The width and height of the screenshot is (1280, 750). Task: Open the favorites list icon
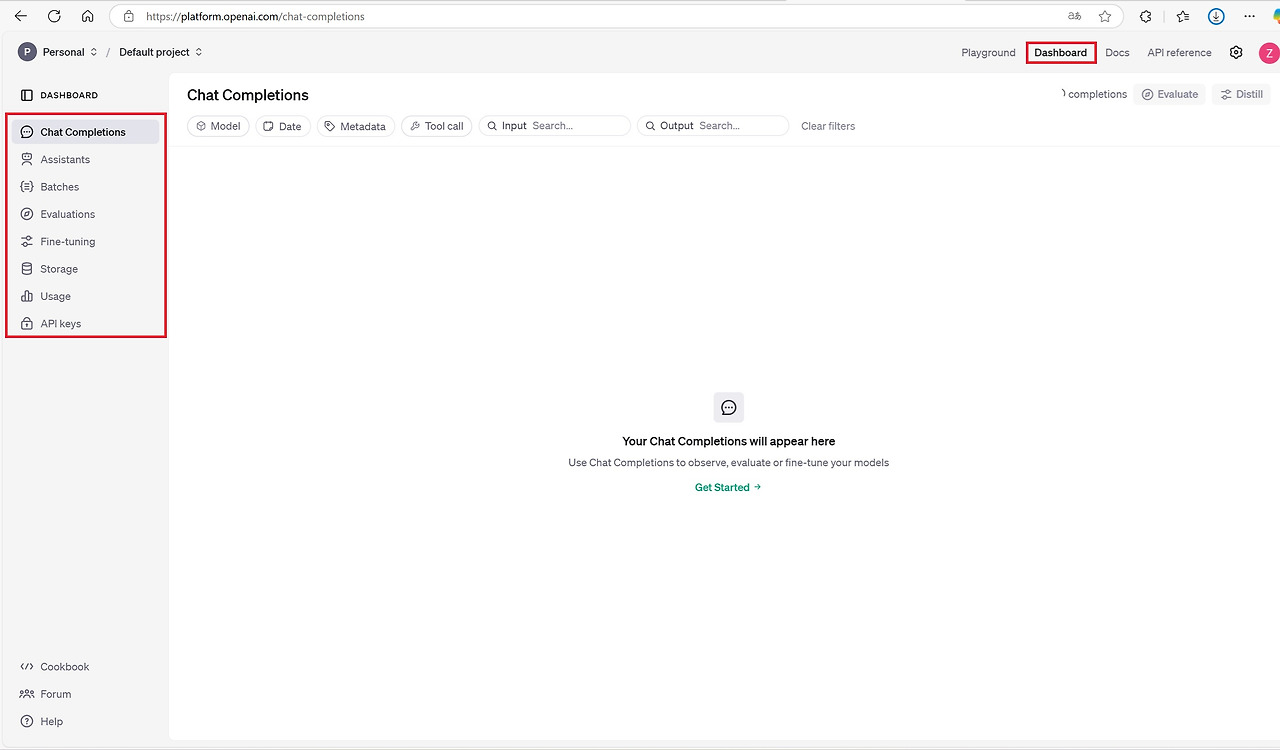tap(1183, 16)
